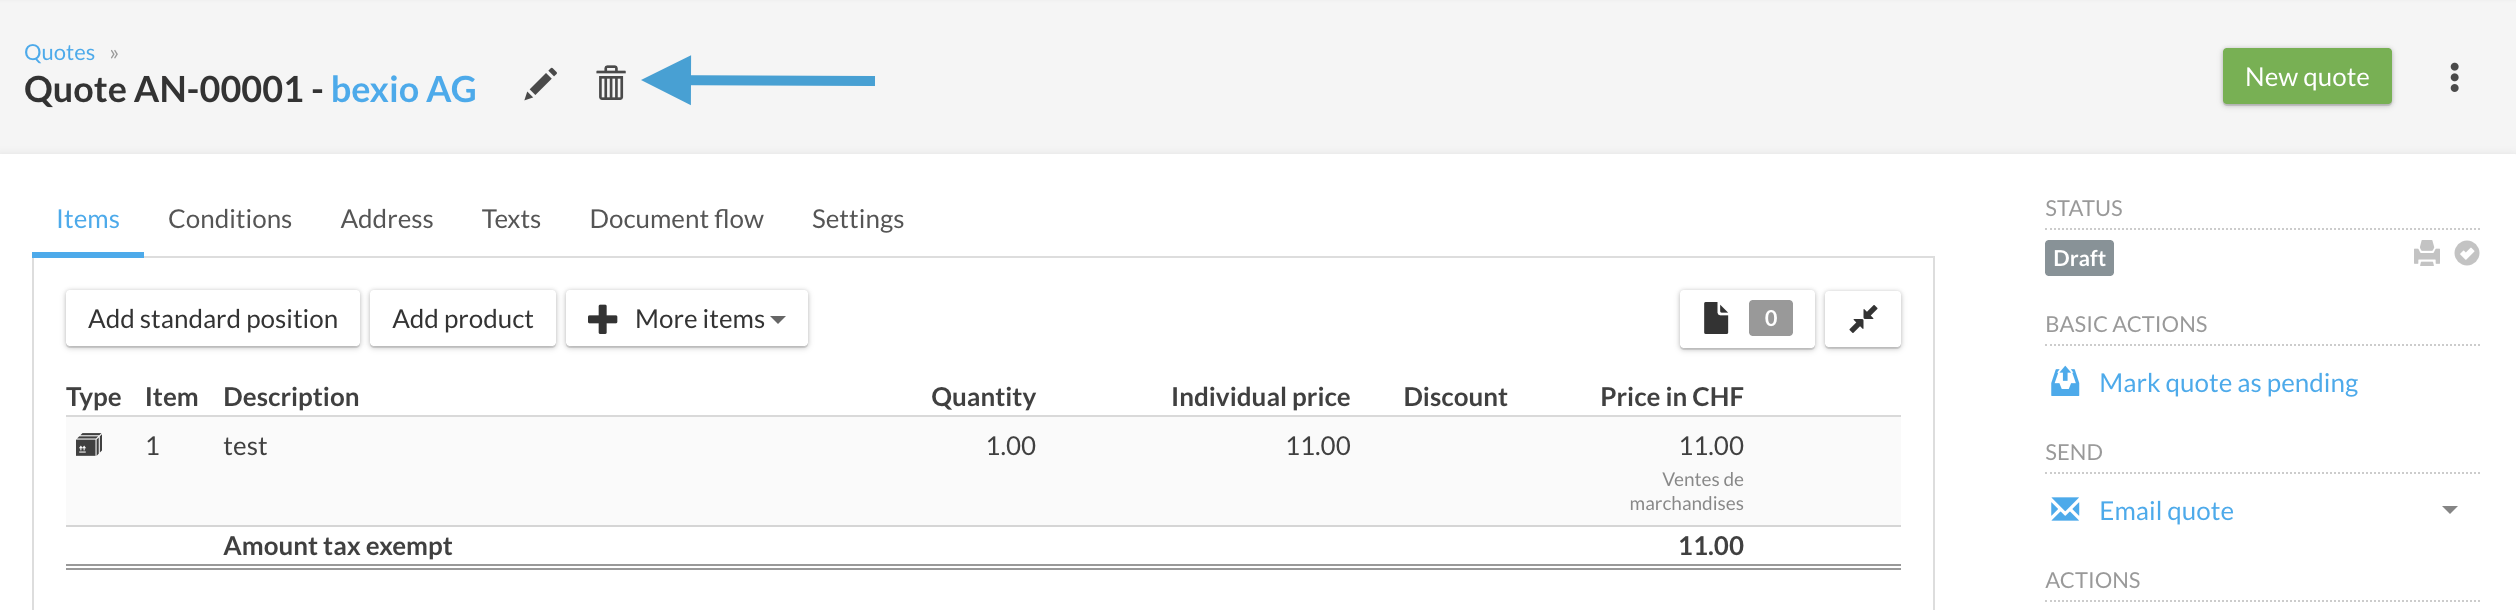Click the collapse arrows icon button
The height and width of the screenshot is (610, 2516).
[x=1862, y=319]
